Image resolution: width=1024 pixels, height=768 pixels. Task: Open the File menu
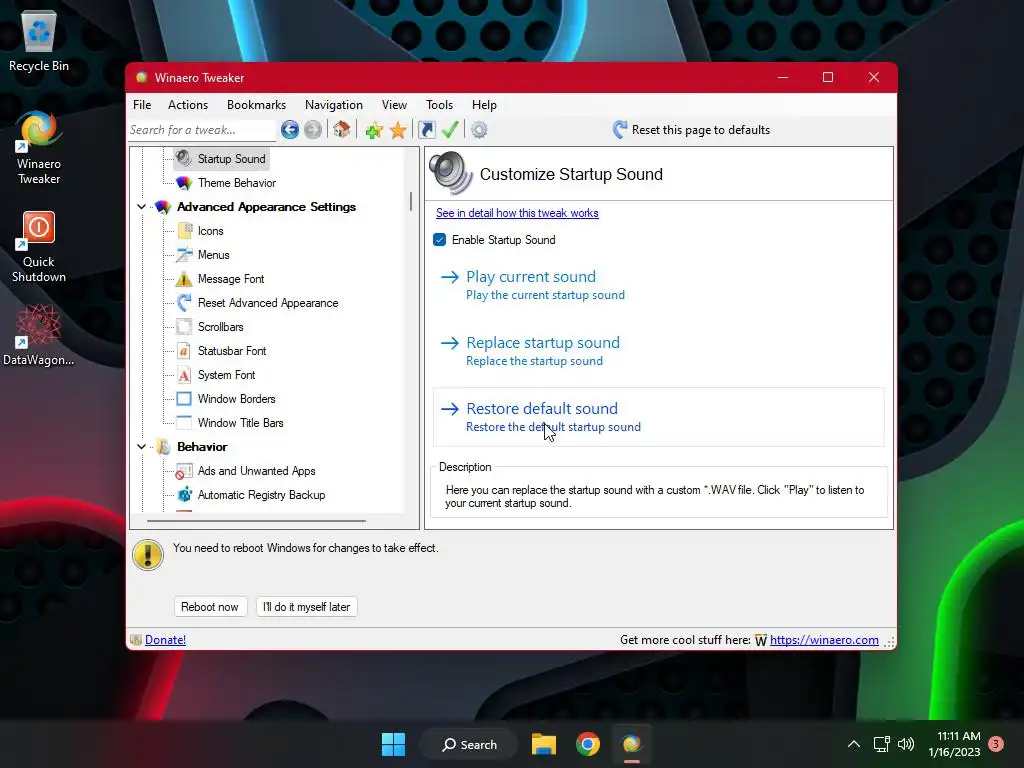(x=142, y=104)
